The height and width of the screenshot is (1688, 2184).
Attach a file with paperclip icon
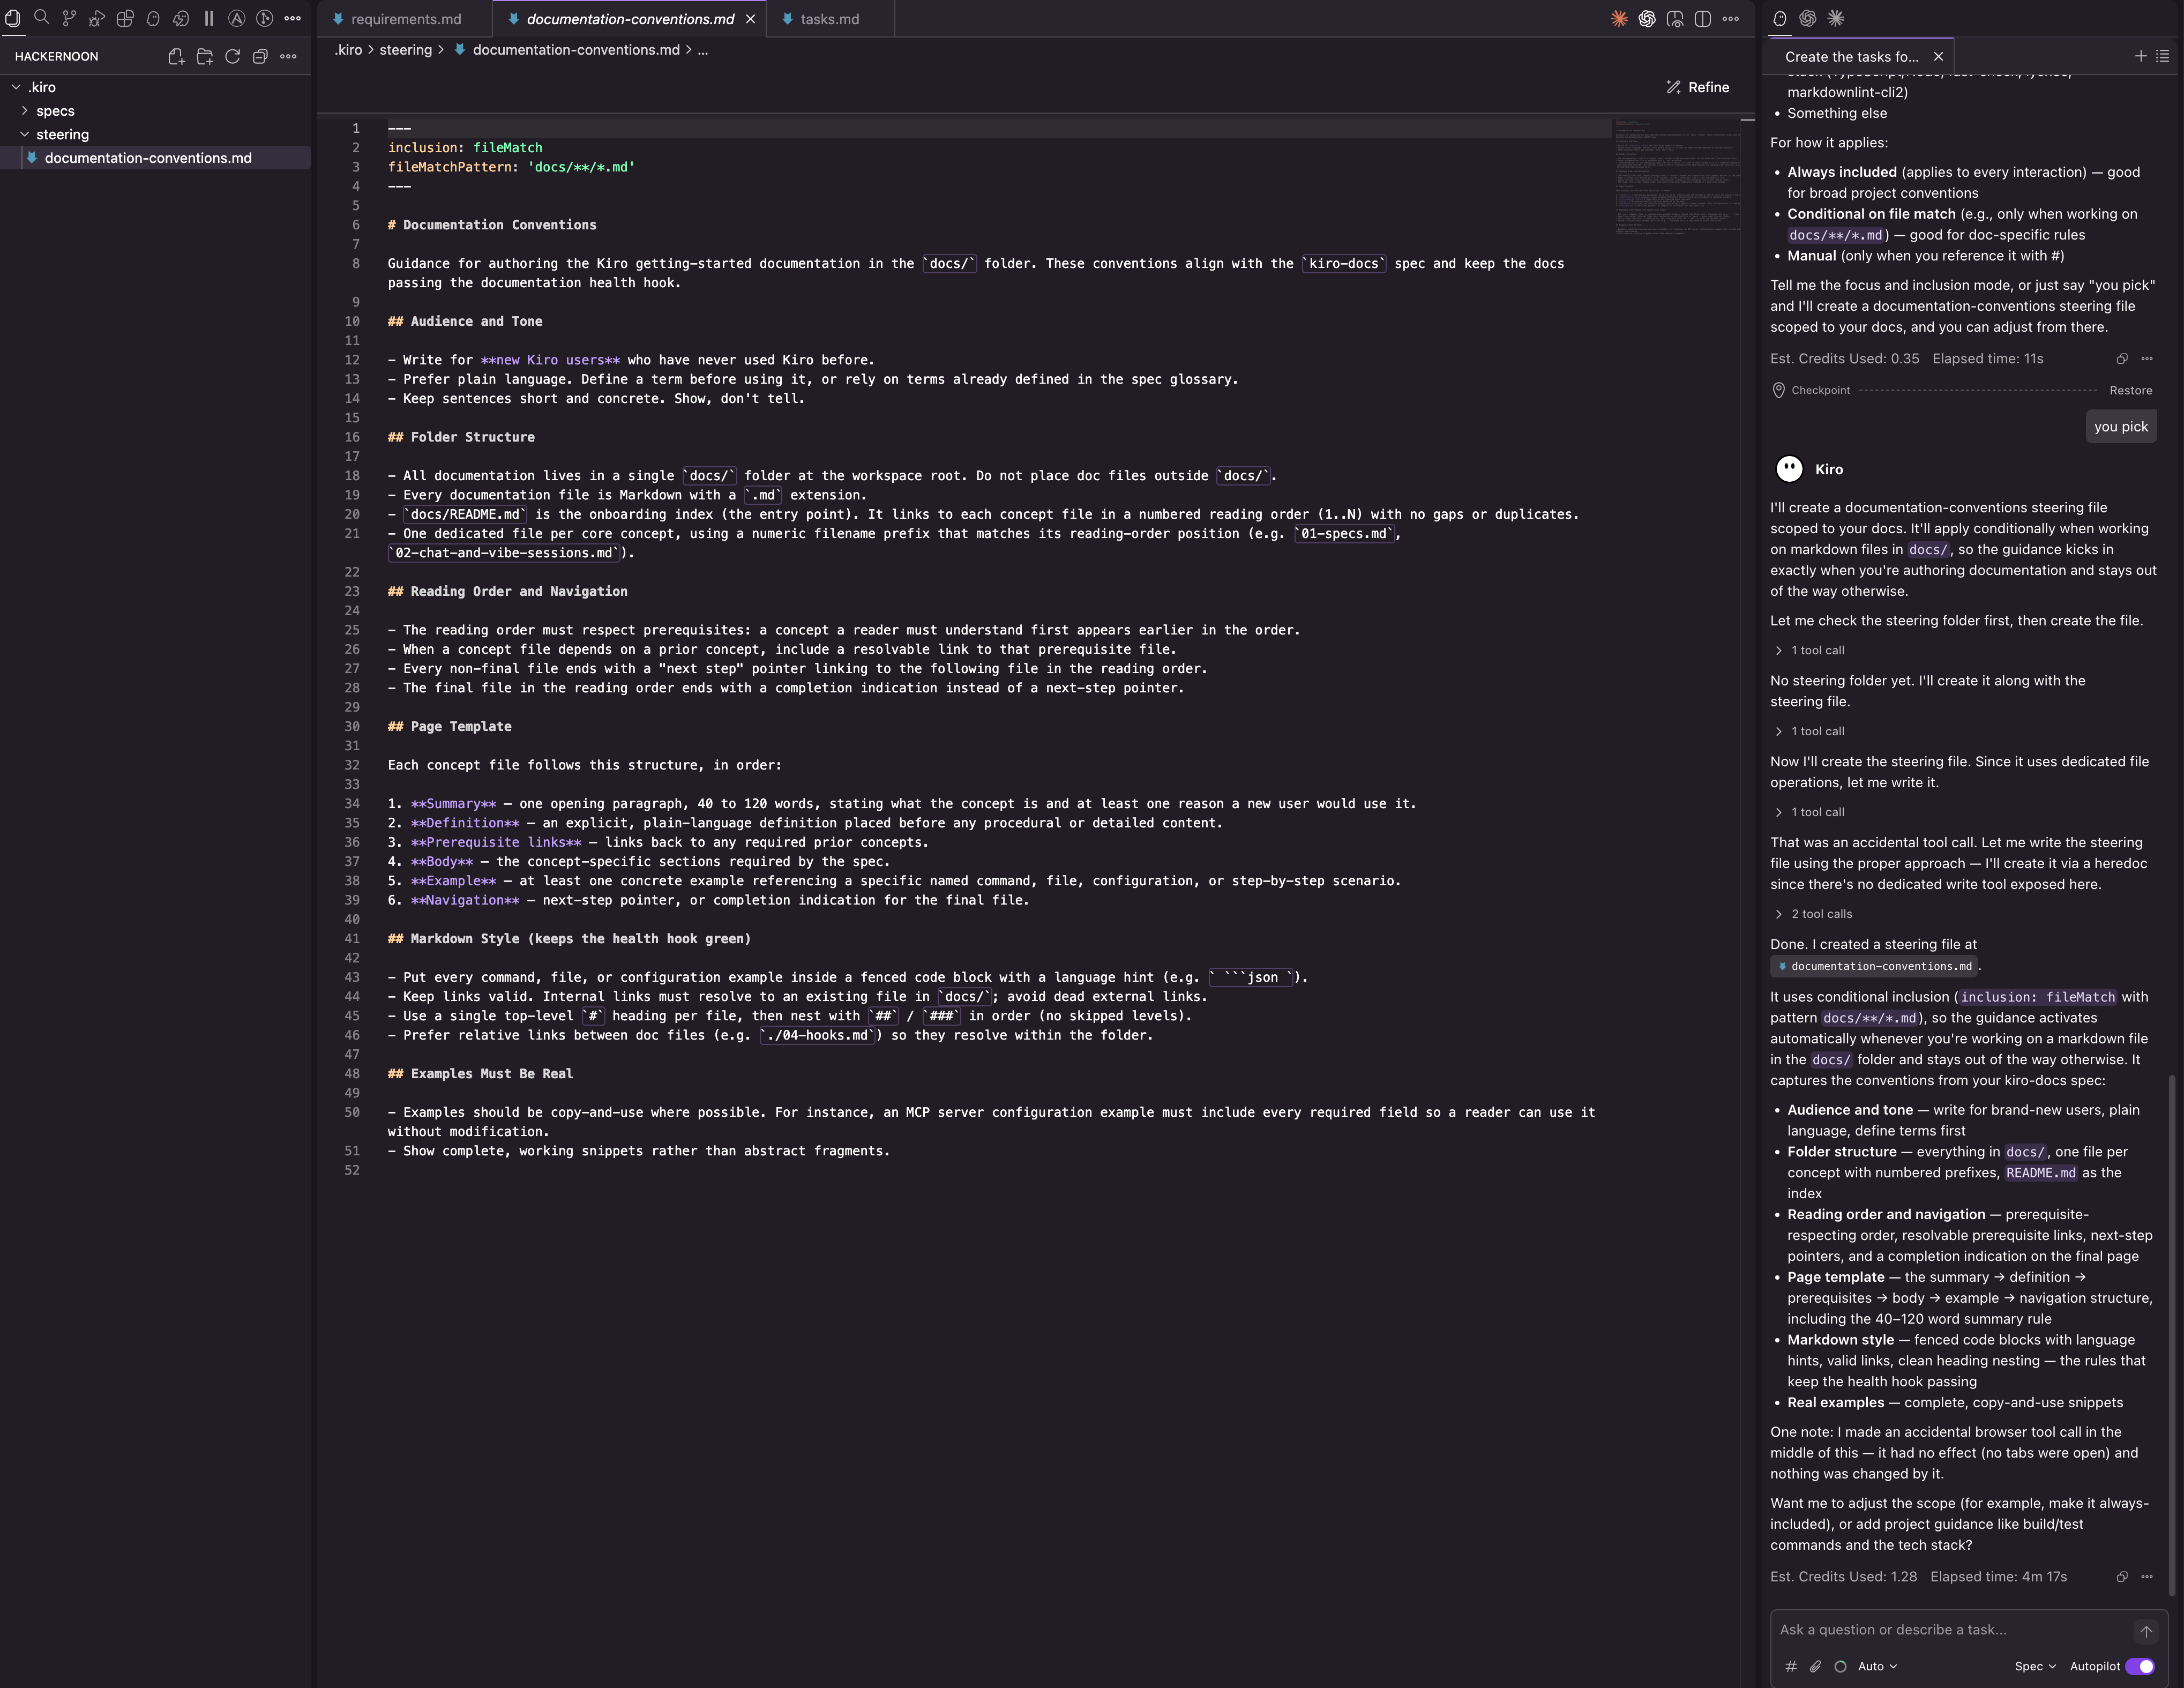tap(1815, 1666)
